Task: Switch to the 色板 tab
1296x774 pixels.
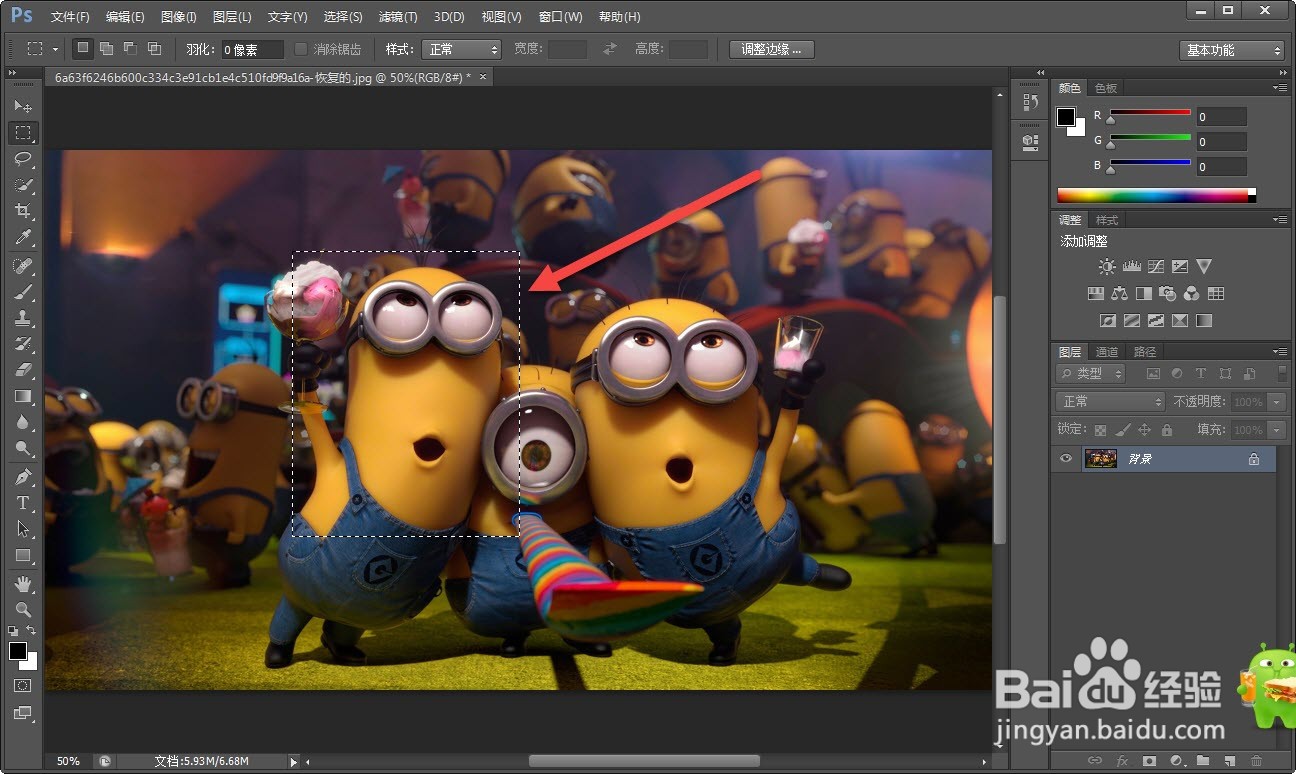Action: click(1106, 88)
